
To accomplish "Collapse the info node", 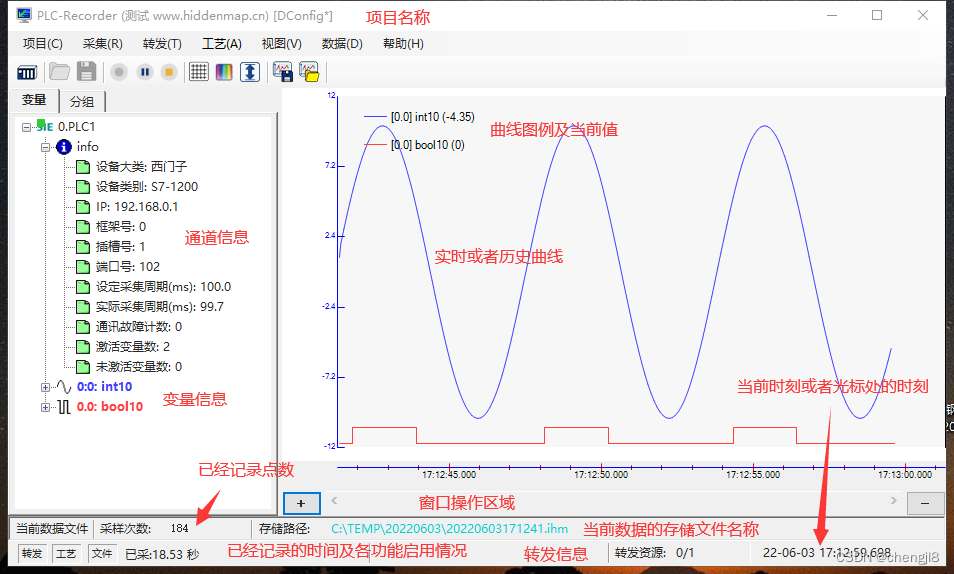I will [46, 147].
